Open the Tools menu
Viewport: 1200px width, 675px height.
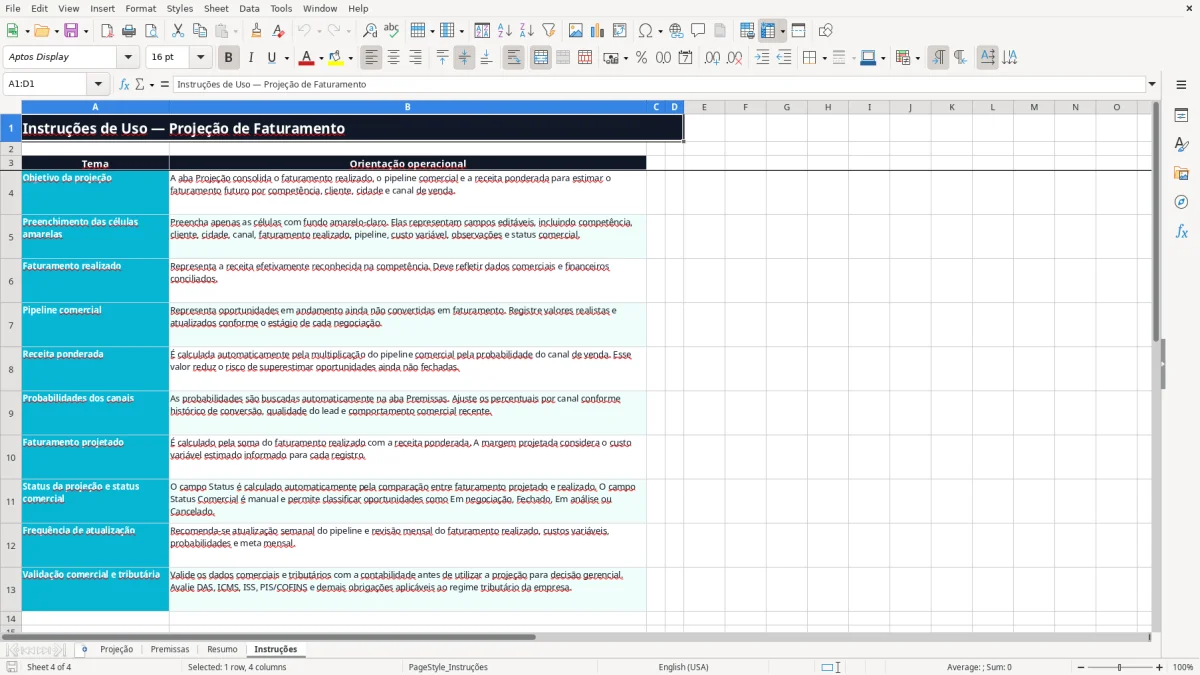(x=281, y=8)
